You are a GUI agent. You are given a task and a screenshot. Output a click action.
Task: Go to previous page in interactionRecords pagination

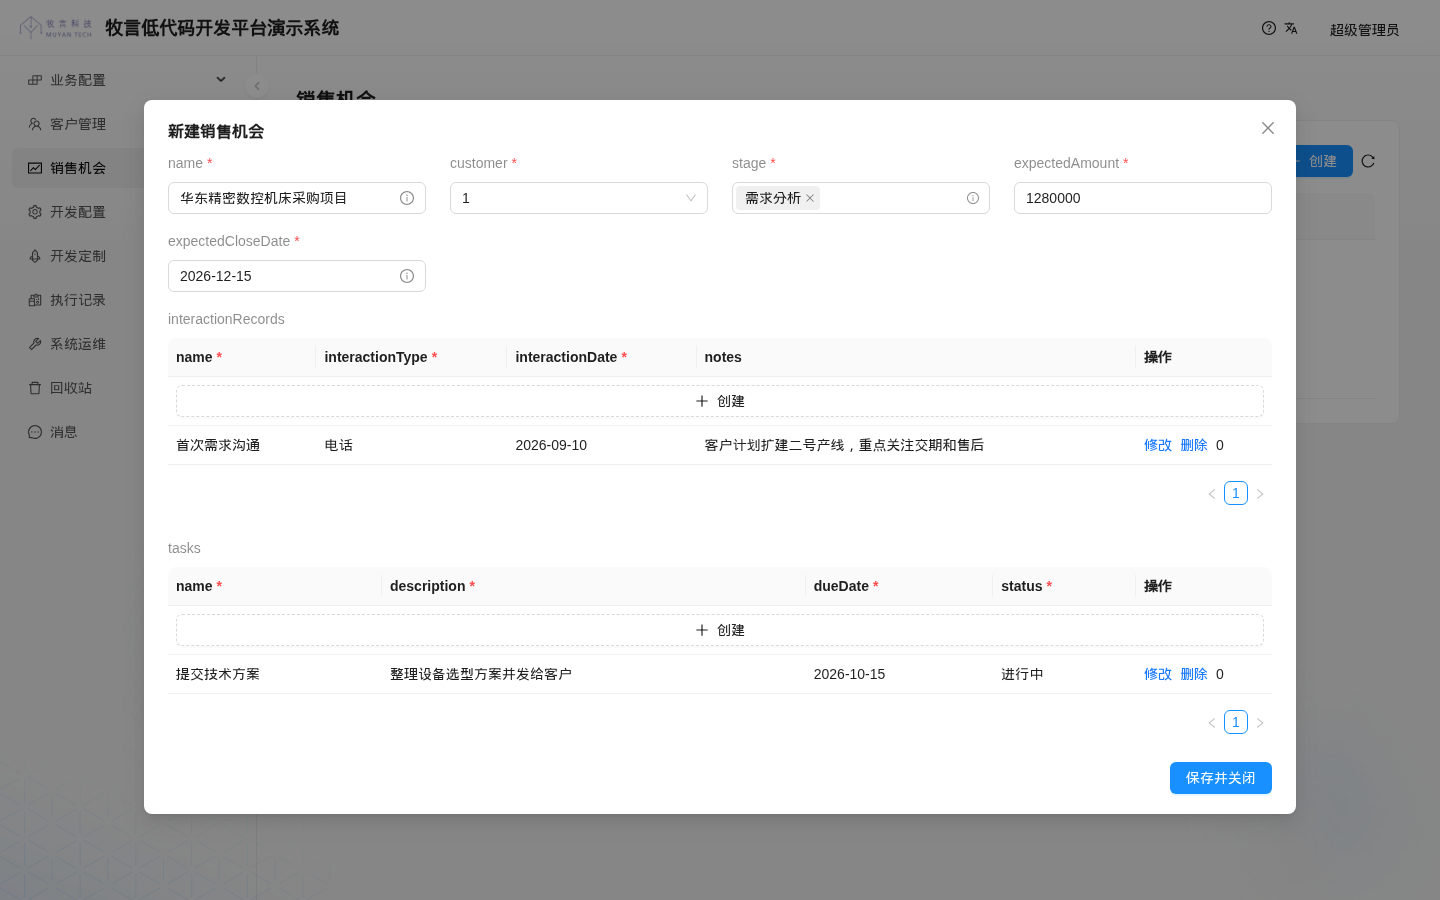pyautogui.click(x=1212, y=494)
